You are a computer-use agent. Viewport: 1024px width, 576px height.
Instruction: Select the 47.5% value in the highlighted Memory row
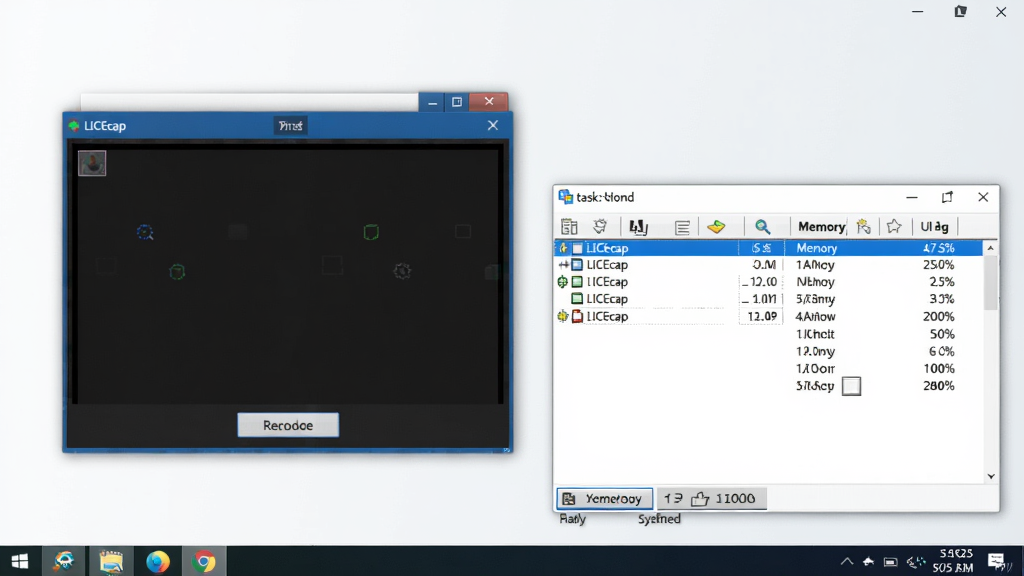click(938, 248)
